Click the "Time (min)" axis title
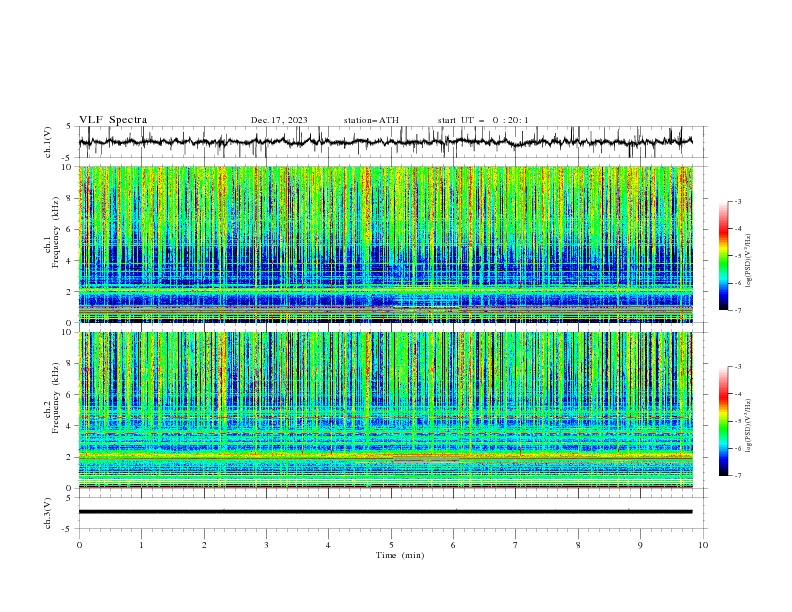The height and width of the screenshot is (612, 792). (400, 555)
